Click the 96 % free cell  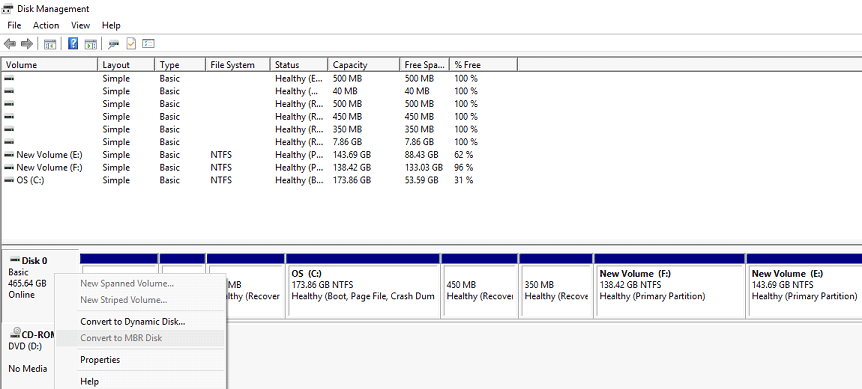coord(463,168)
